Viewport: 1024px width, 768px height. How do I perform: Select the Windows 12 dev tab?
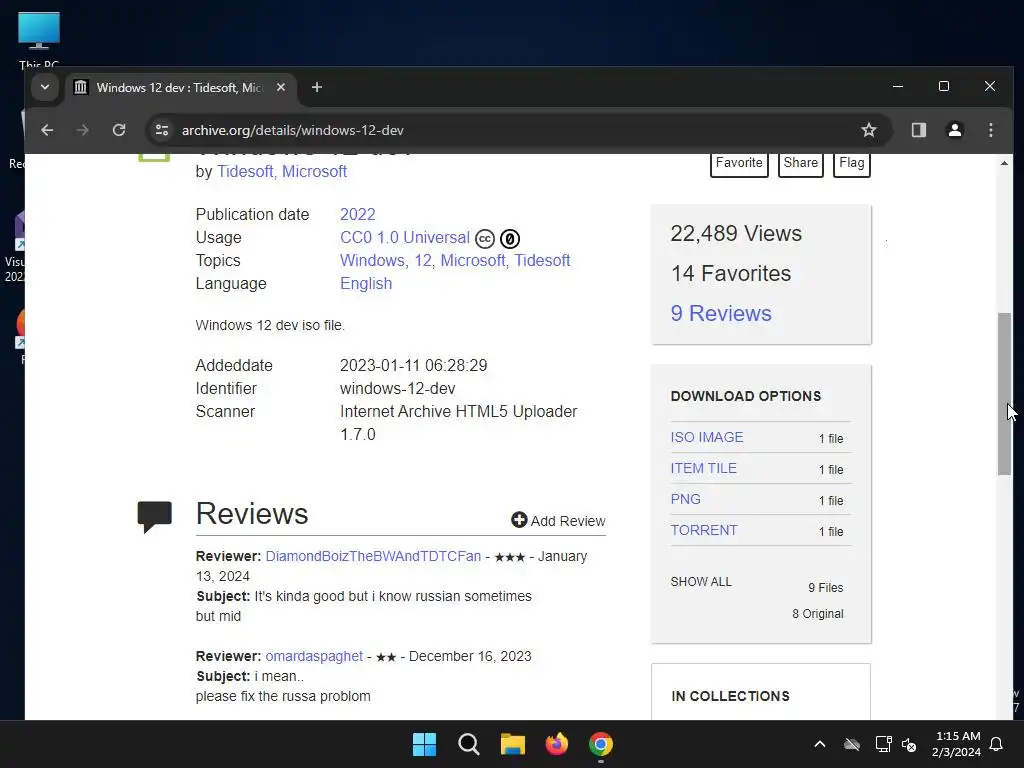pos(180,88)
